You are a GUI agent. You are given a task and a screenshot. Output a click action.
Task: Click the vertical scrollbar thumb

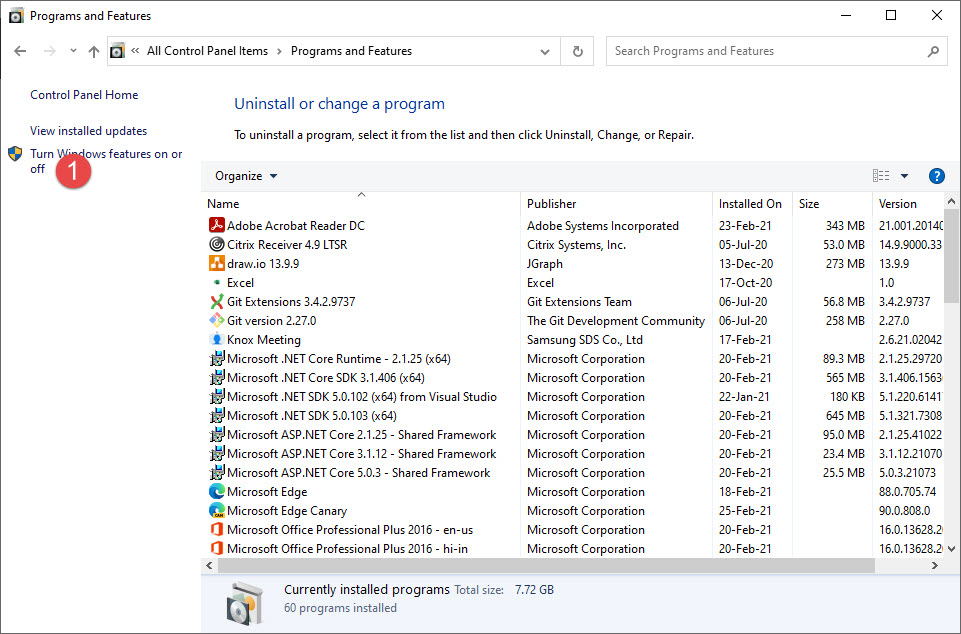coord(951,256)
